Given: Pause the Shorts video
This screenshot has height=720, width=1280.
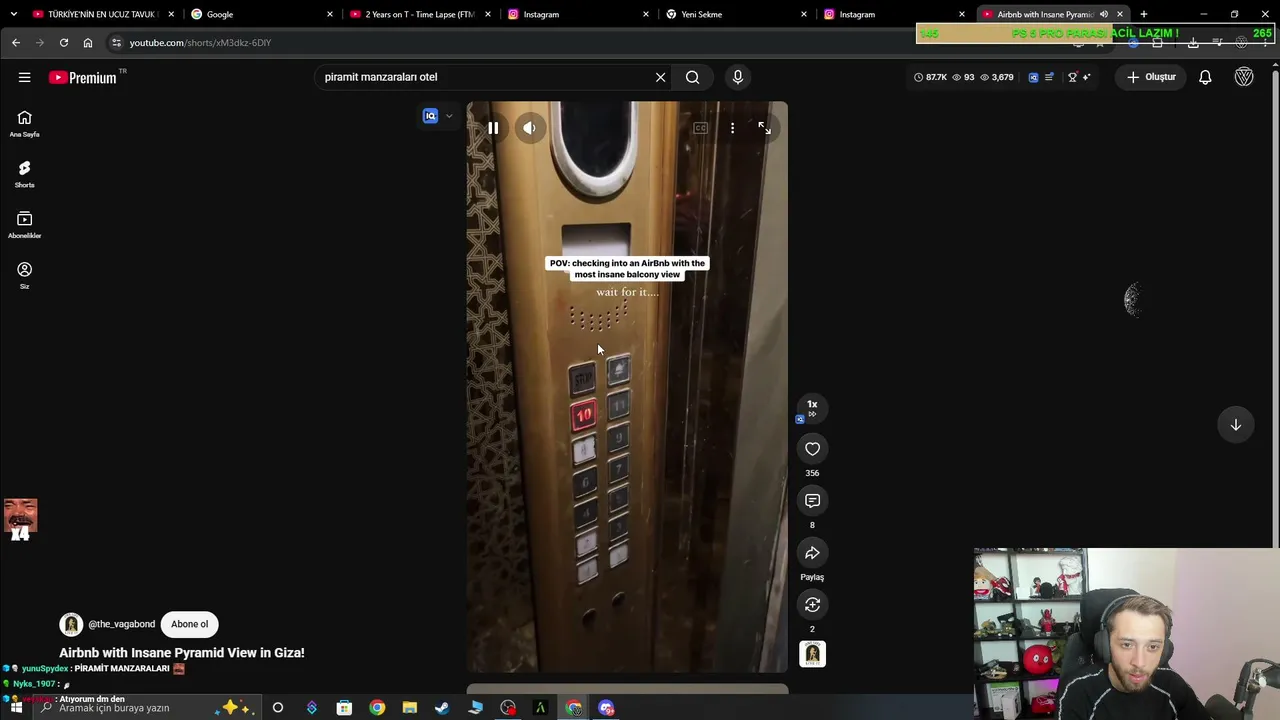Looking at the screenshot, I should [x=493, y=128].
